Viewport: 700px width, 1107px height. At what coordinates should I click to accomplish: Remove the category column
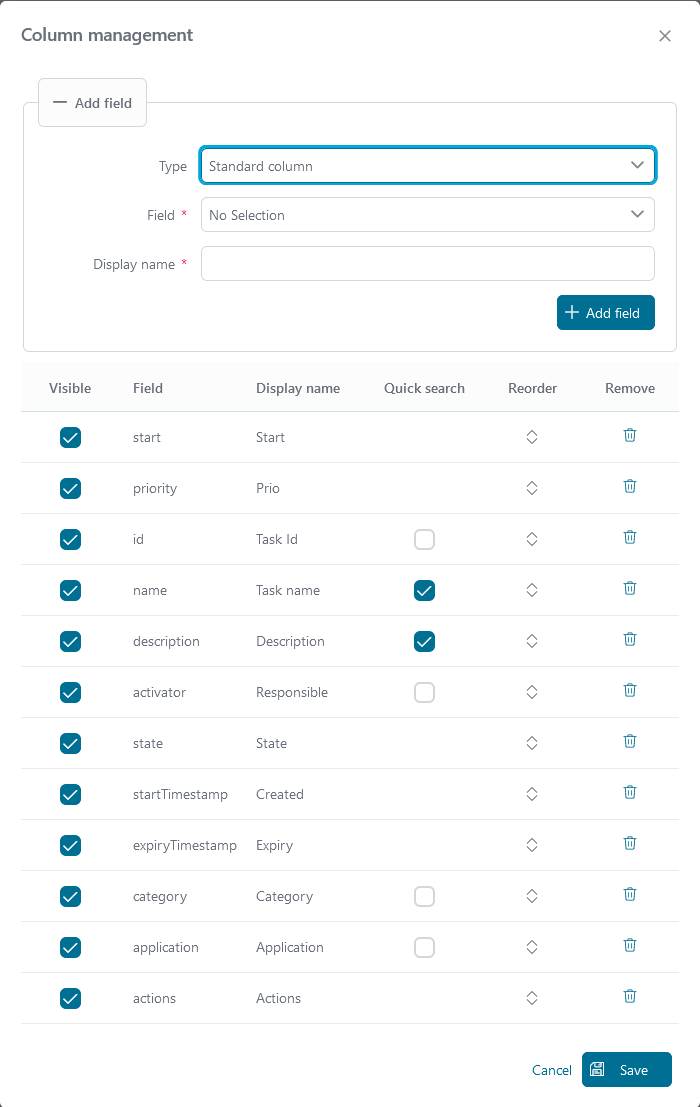point(630,894)
